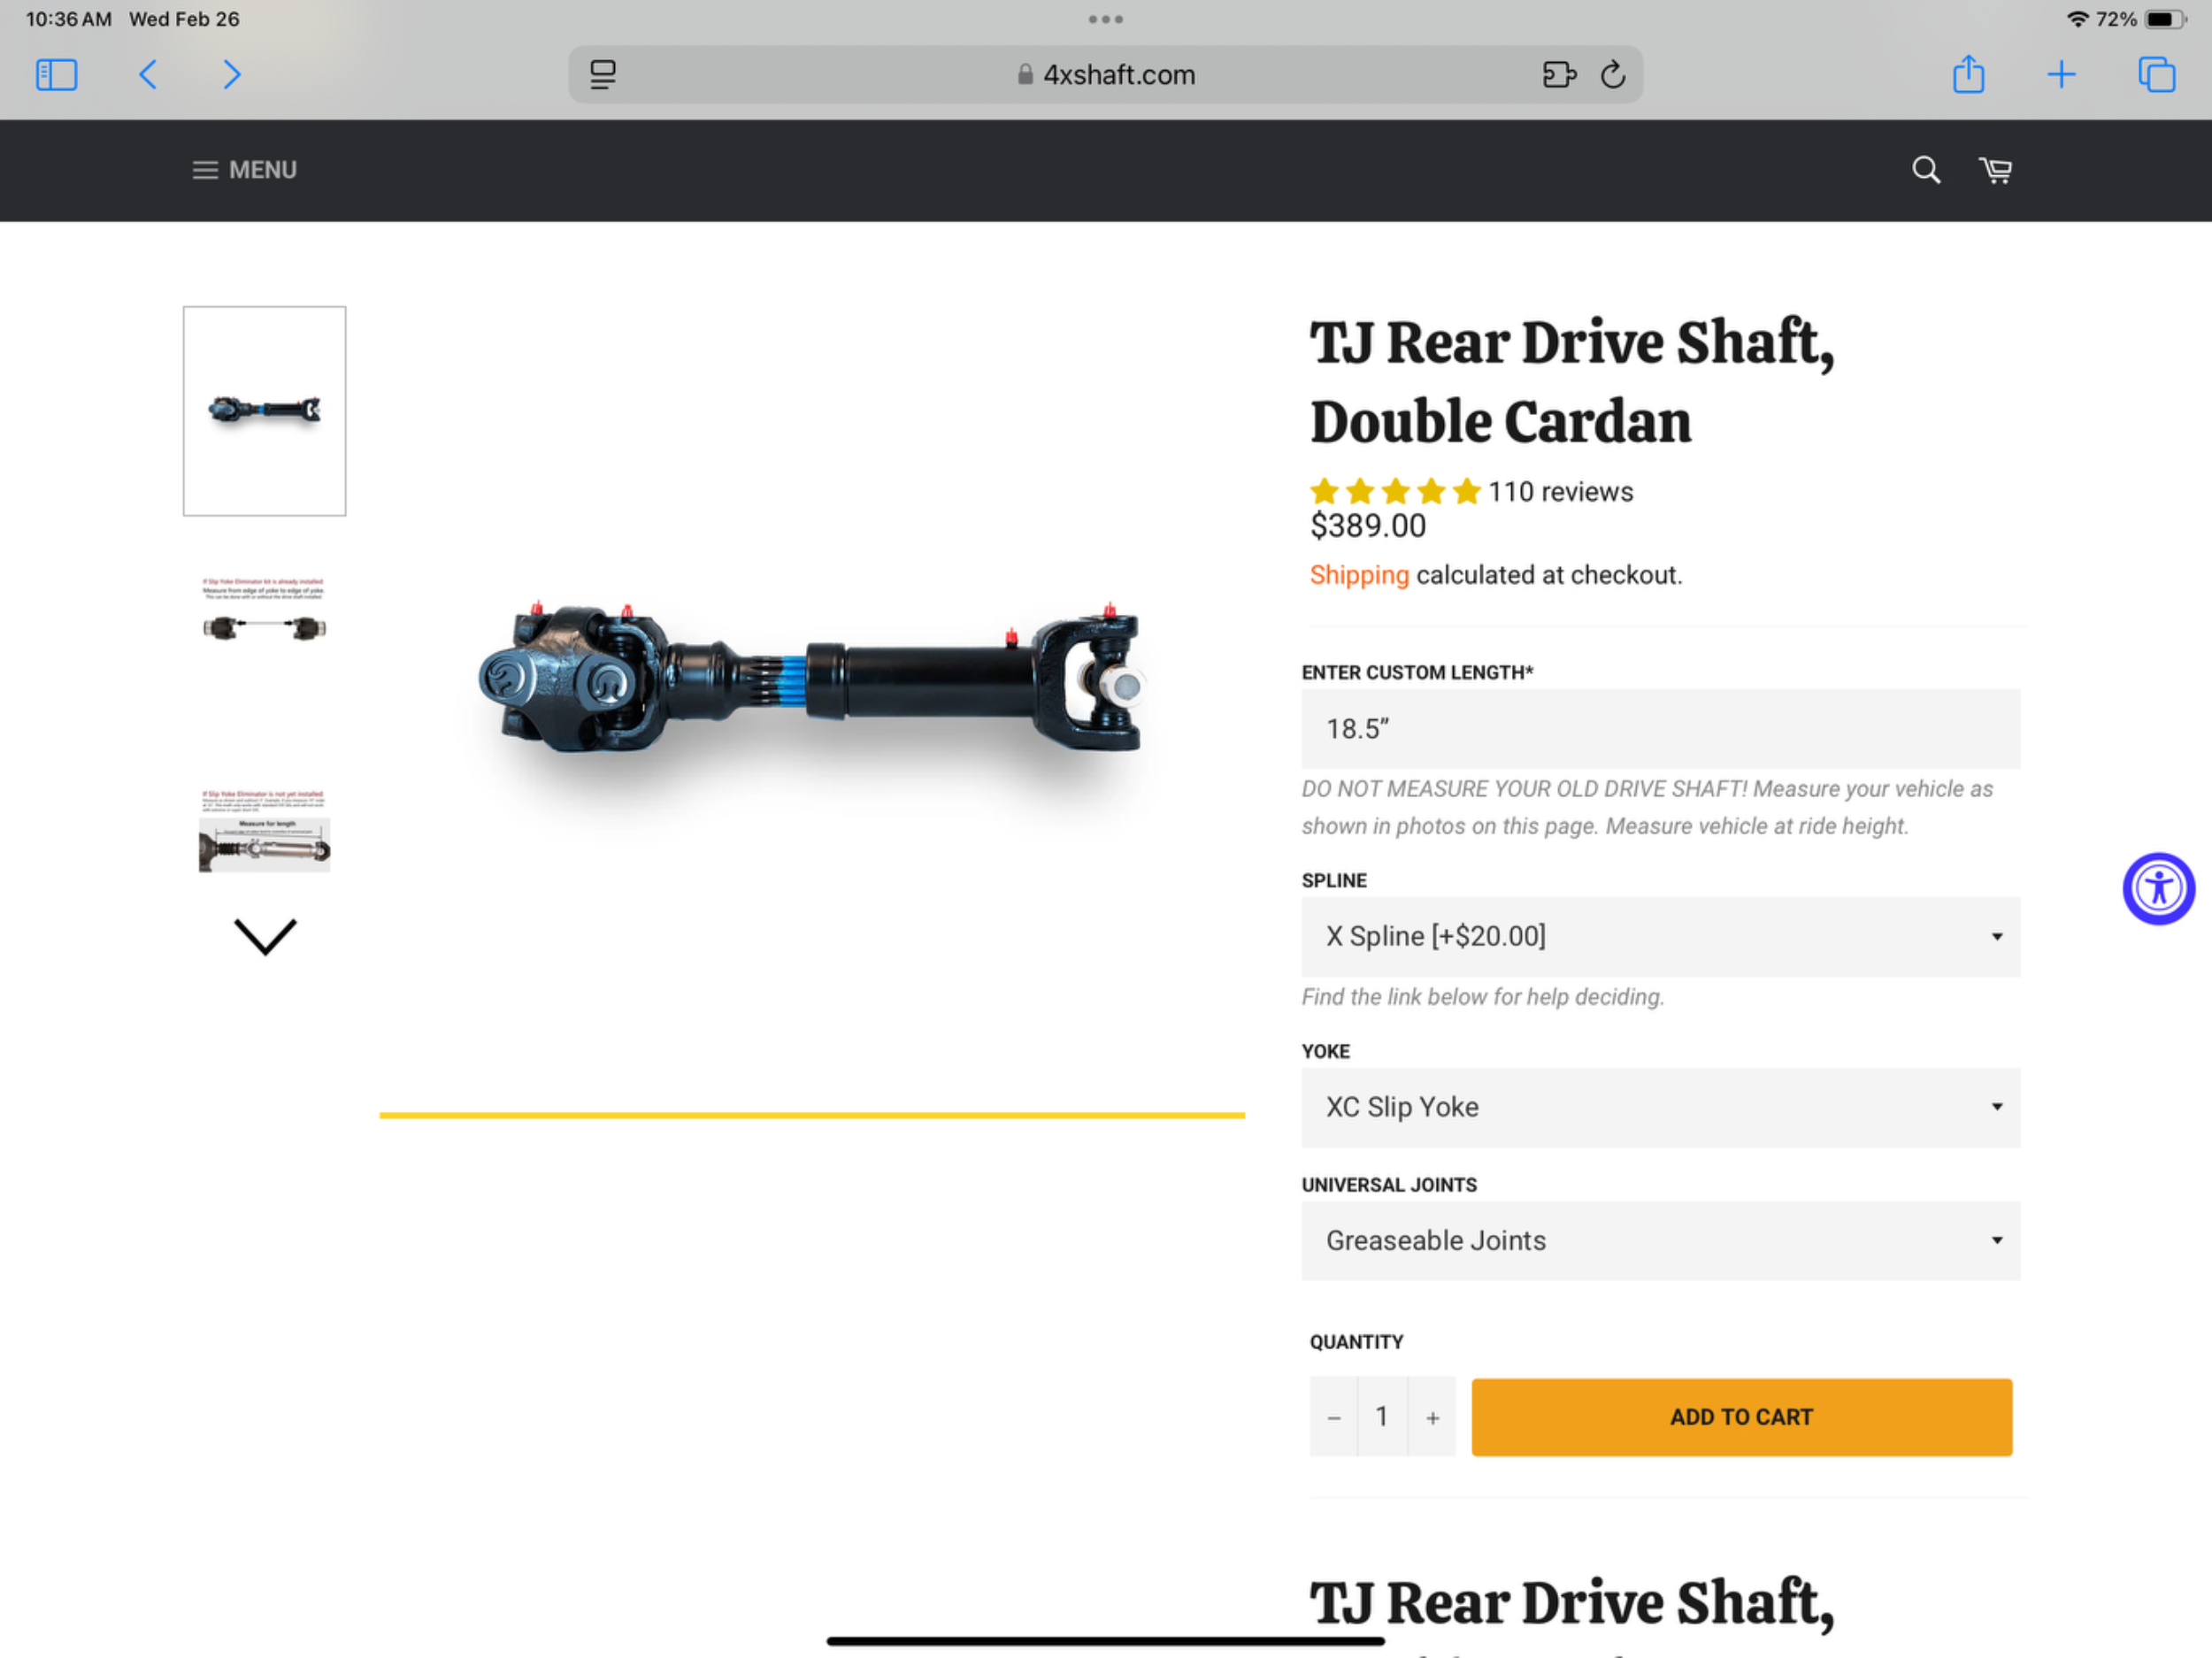Decrease quantity with the minus button
The image size is (2212, 1658).
pyautogui.click(x=1333, y=1418)
